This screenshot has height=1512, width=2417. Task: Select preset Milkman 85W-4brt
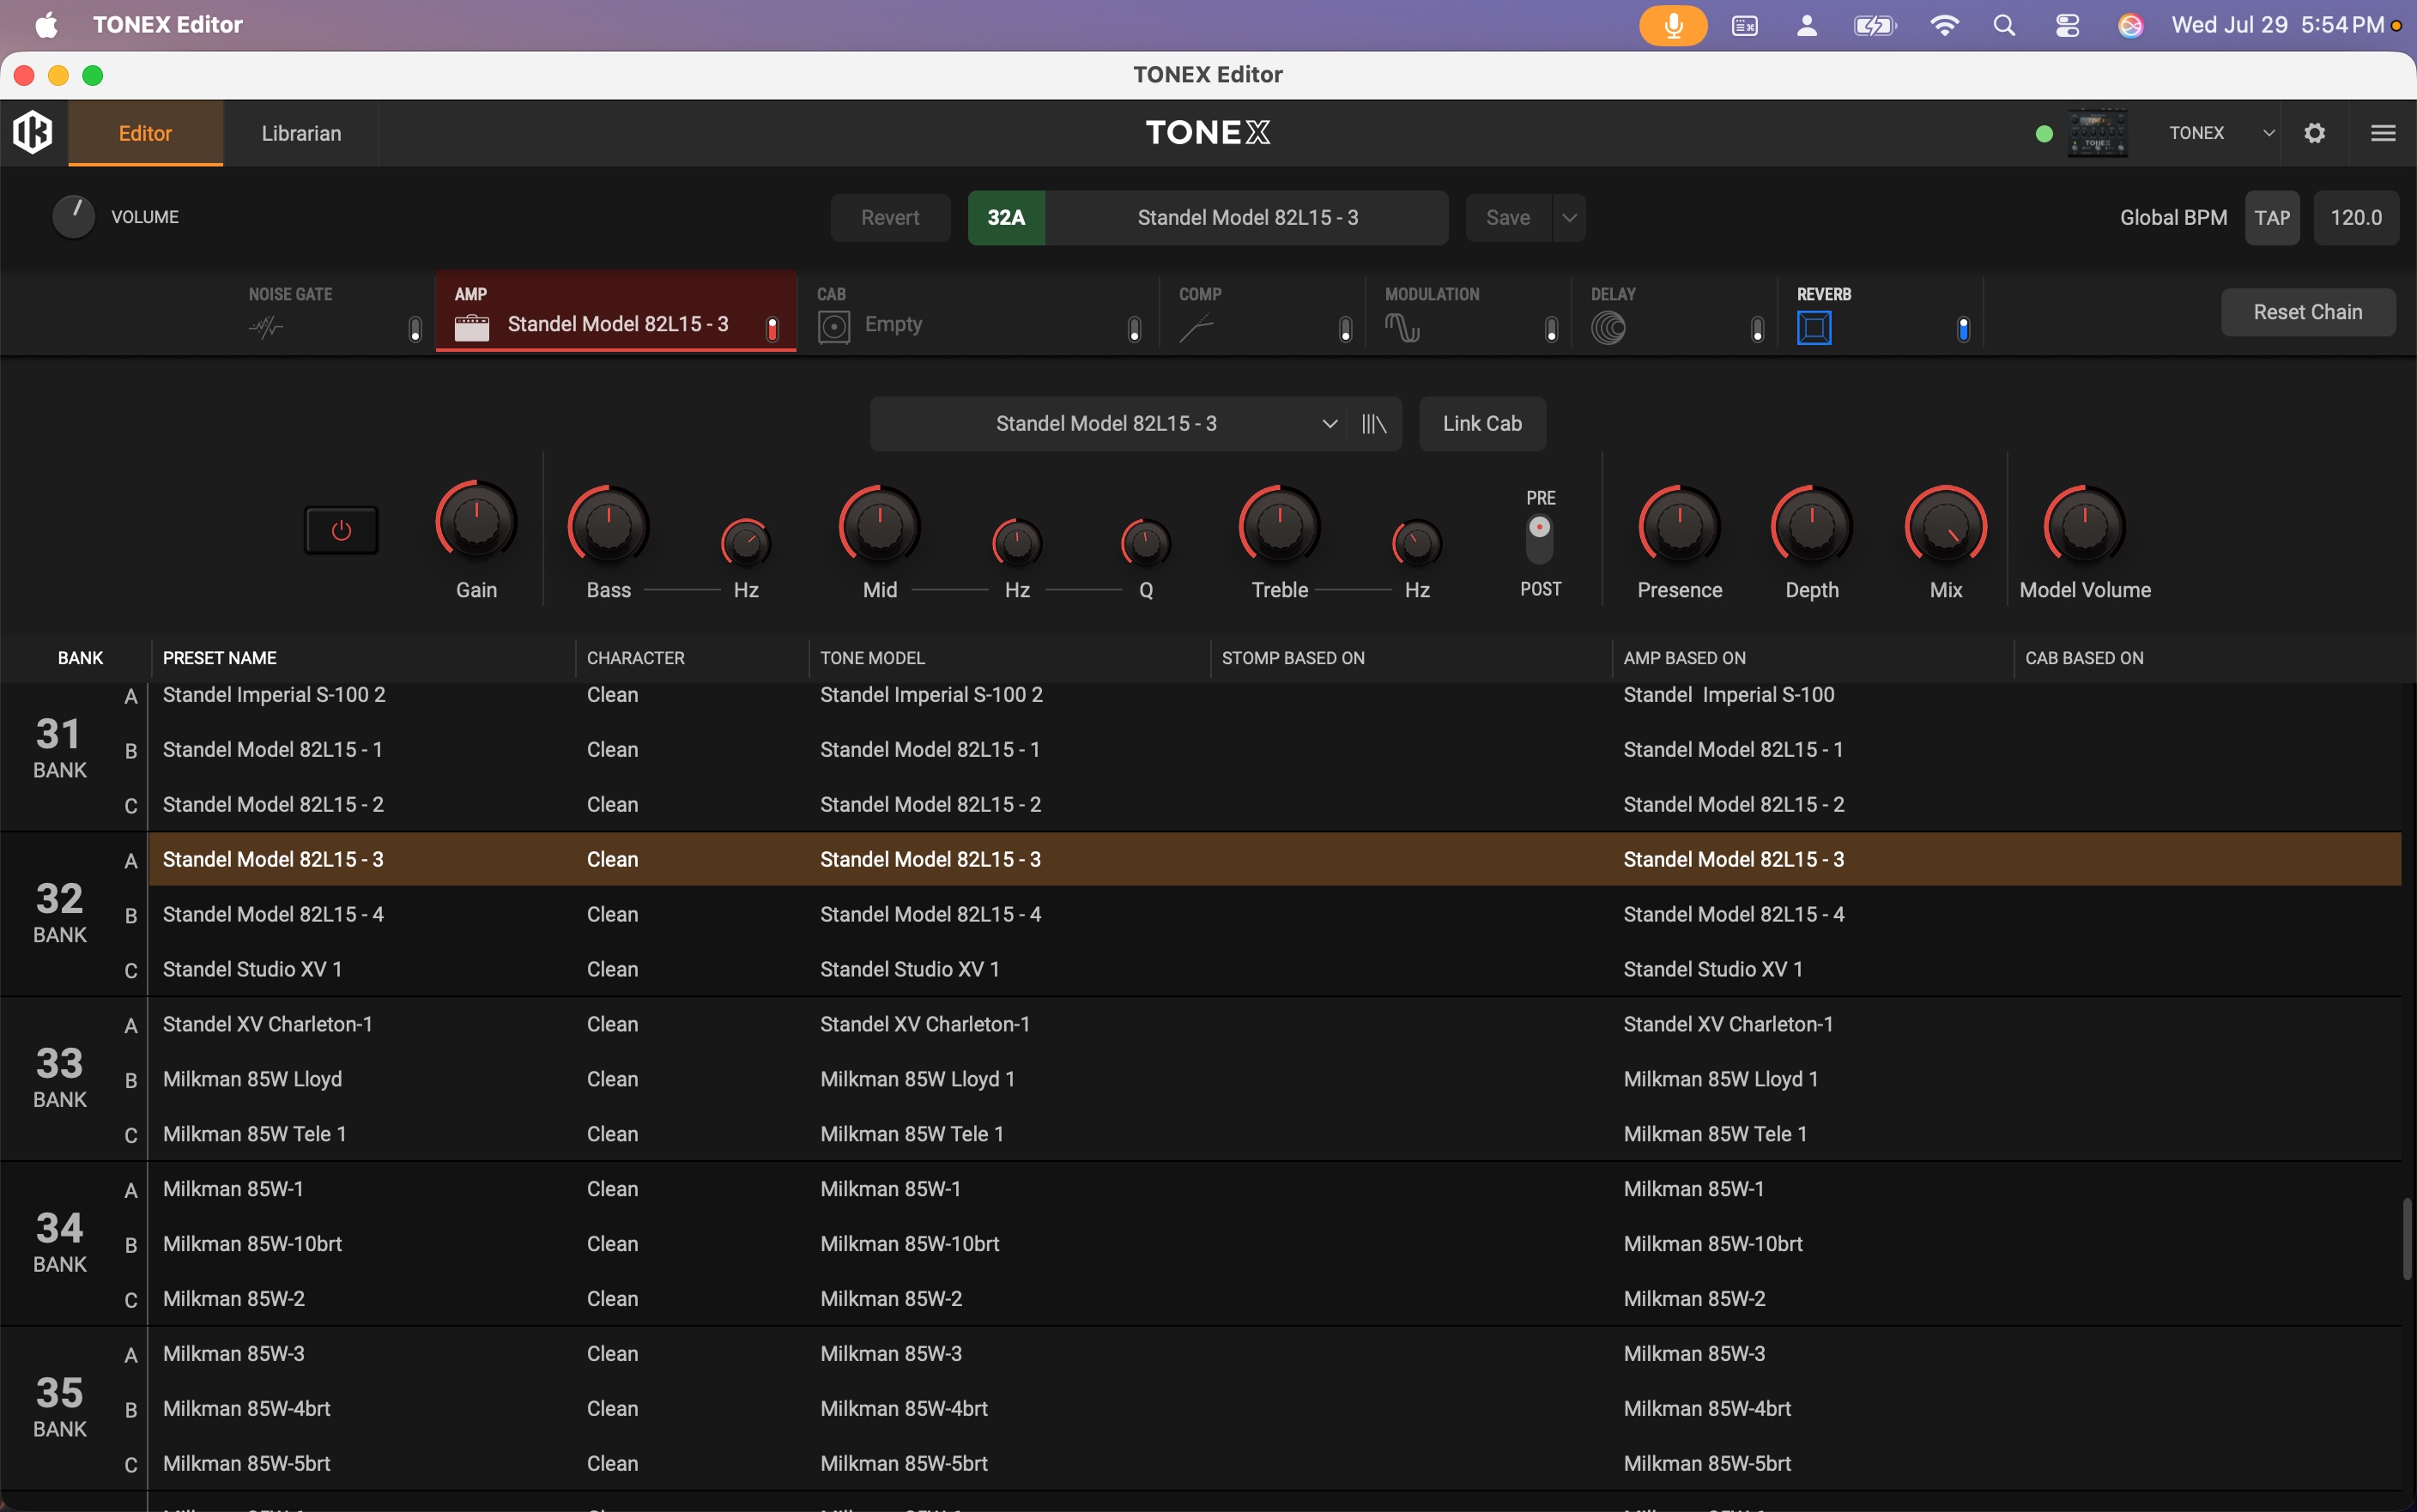(x=1275, y=1409)
